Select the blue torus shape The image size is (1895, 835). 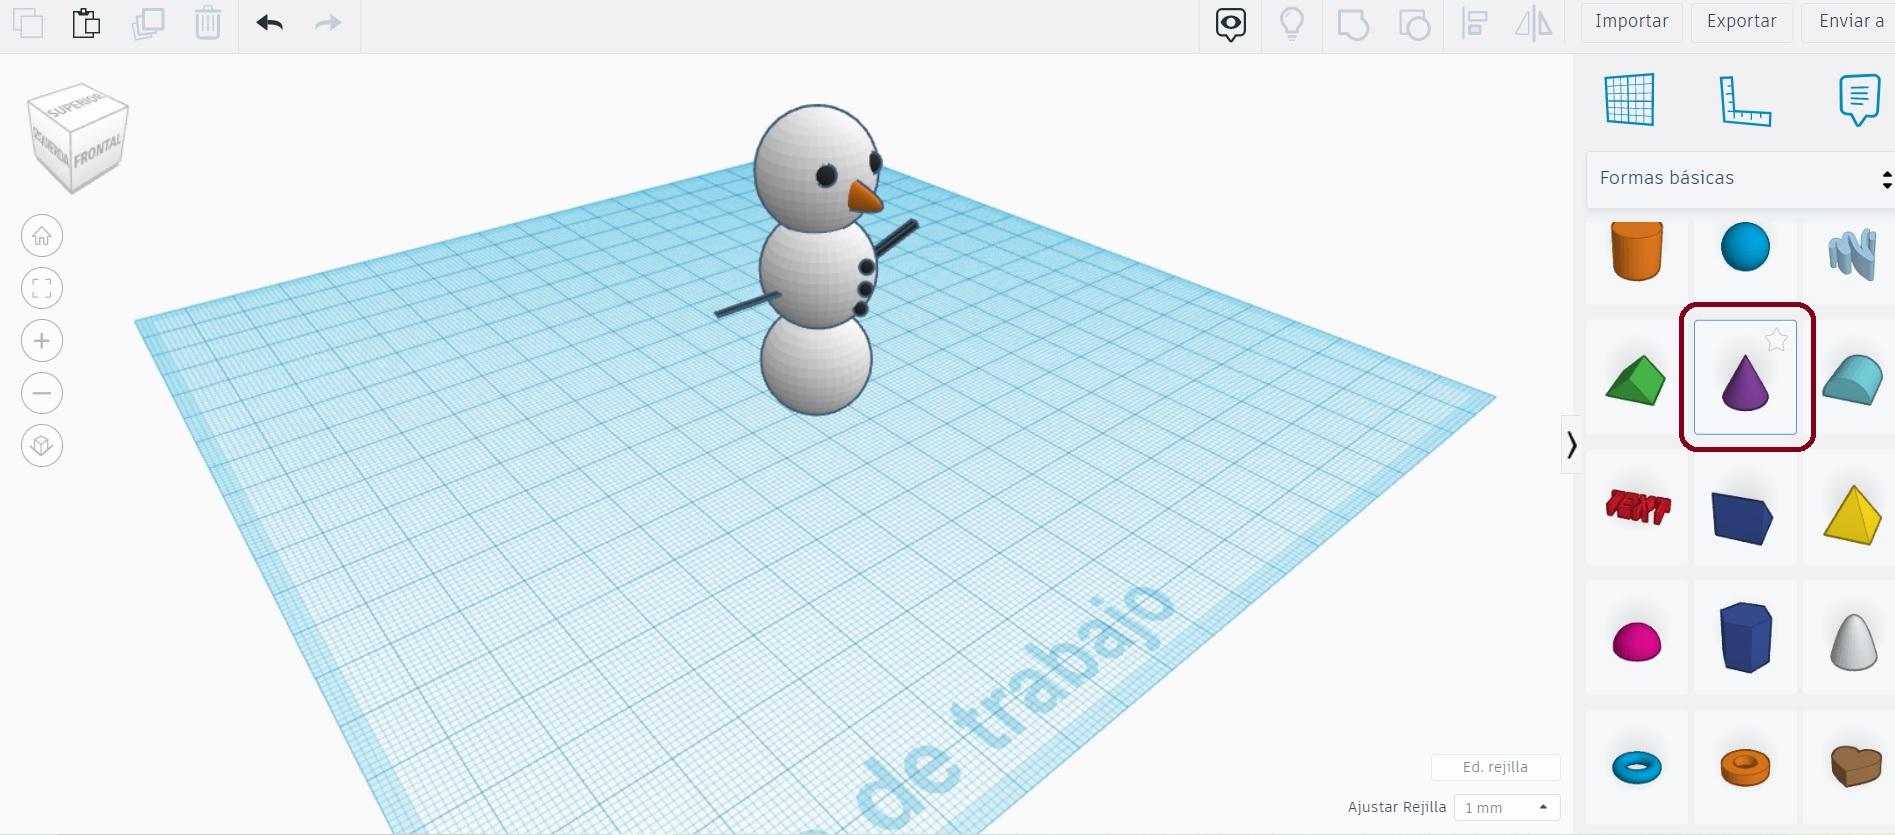[x=1637, y=767]
